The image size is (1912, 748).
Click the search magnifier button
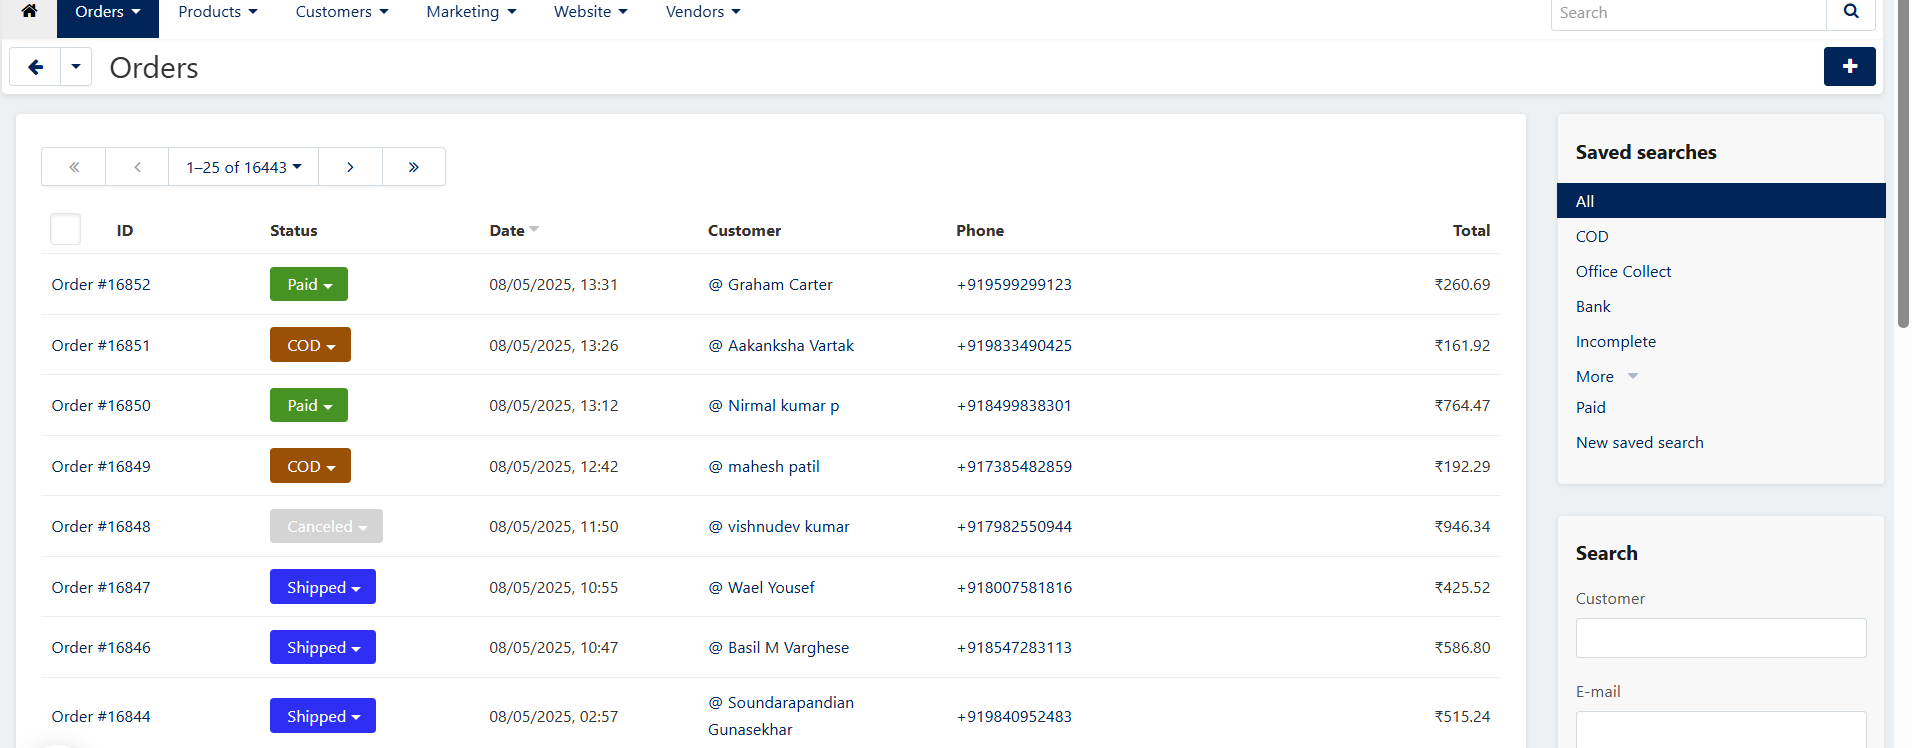point(1851,12)
